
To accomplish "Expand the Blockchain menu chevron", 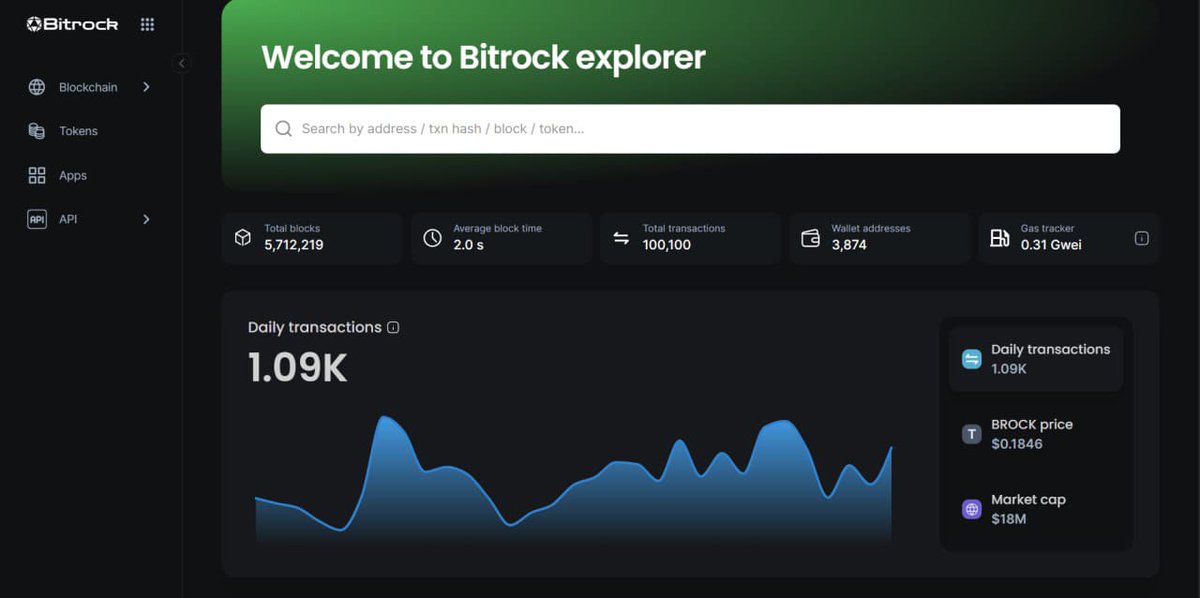I will coord(146,87).
